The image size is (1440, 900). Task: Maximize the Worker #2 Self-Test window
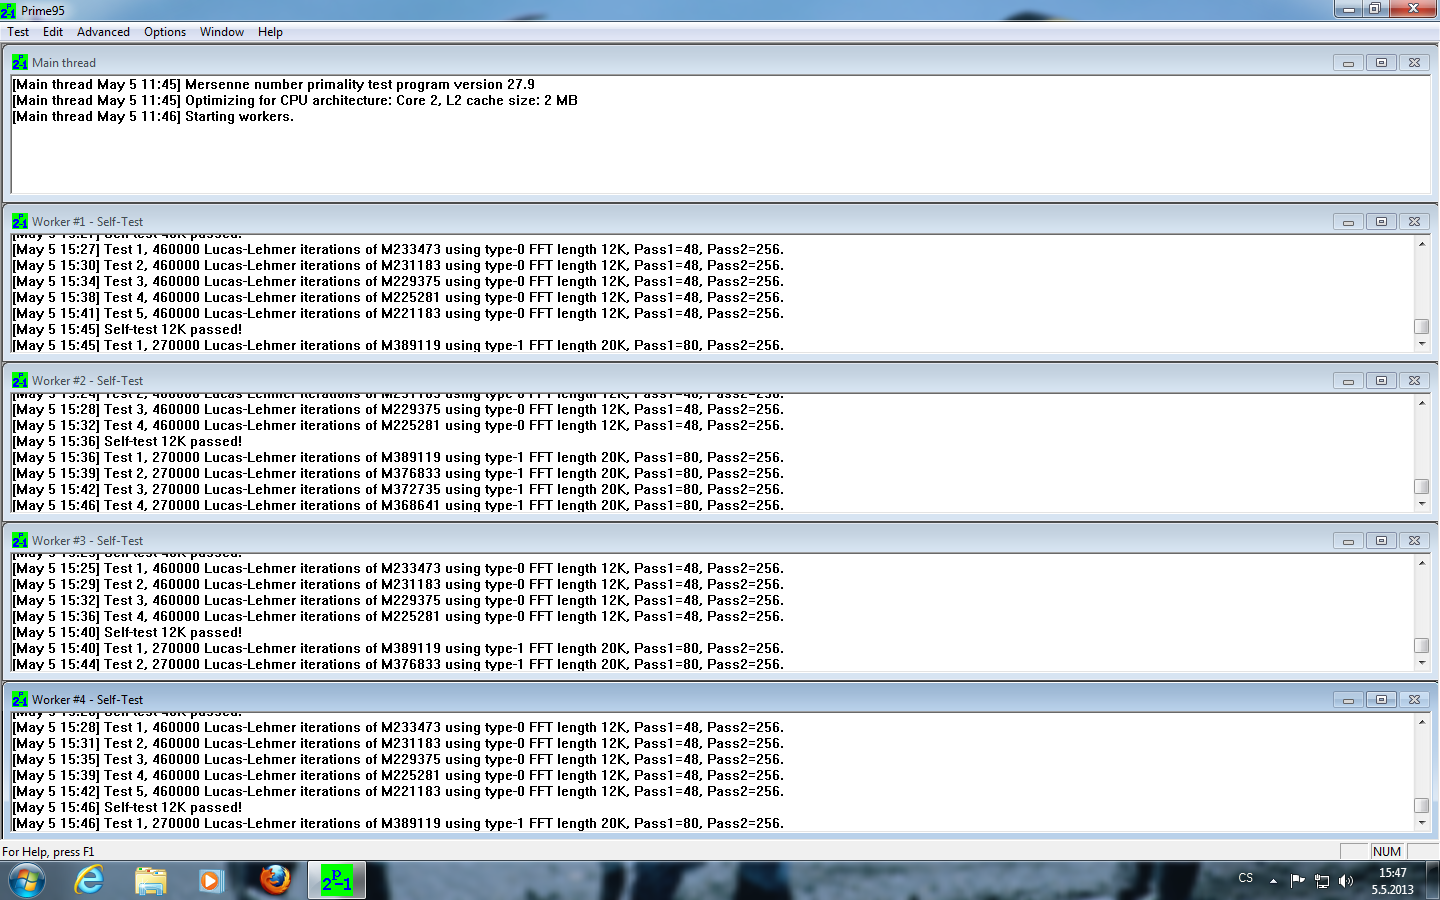(x=1381, y=381)
